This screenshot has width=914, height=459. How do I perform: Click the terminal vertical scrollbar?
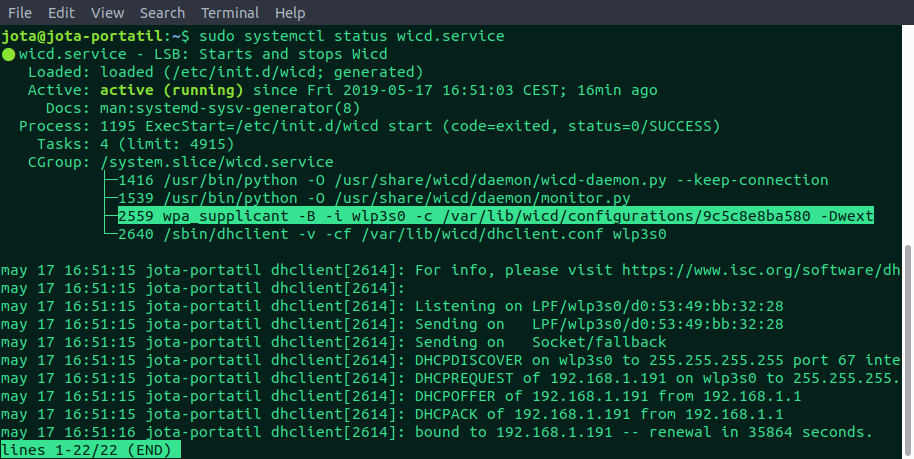(x=909, y=349)
